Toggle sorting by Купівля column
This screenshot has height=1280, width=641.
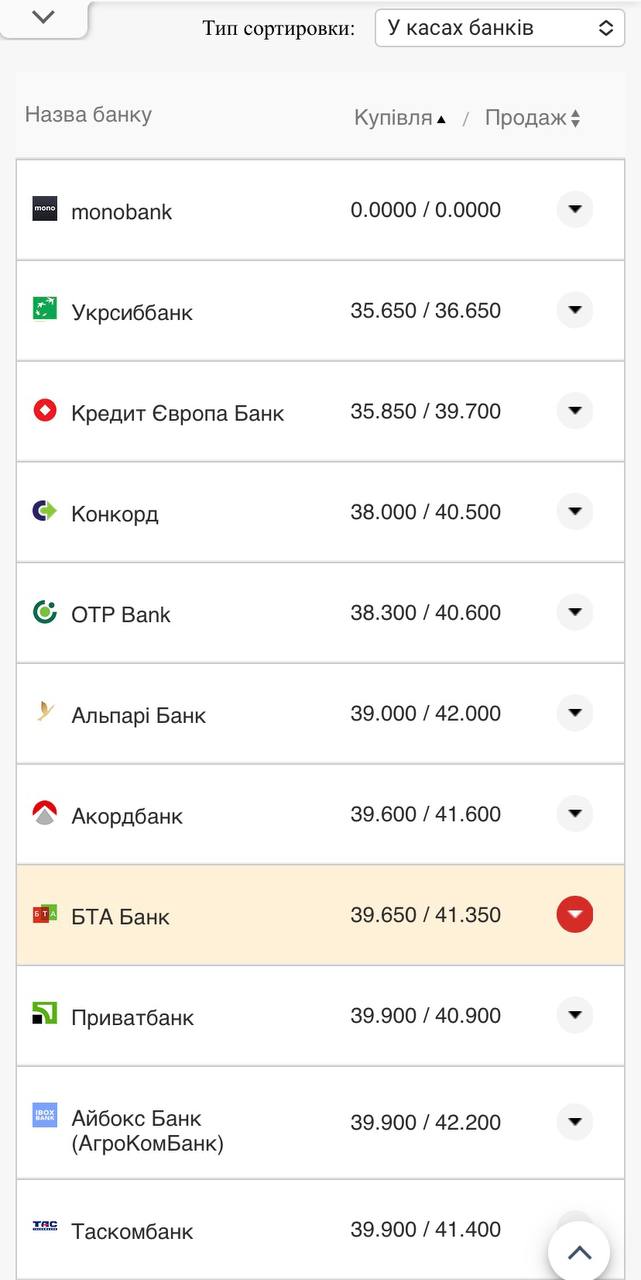396,117
